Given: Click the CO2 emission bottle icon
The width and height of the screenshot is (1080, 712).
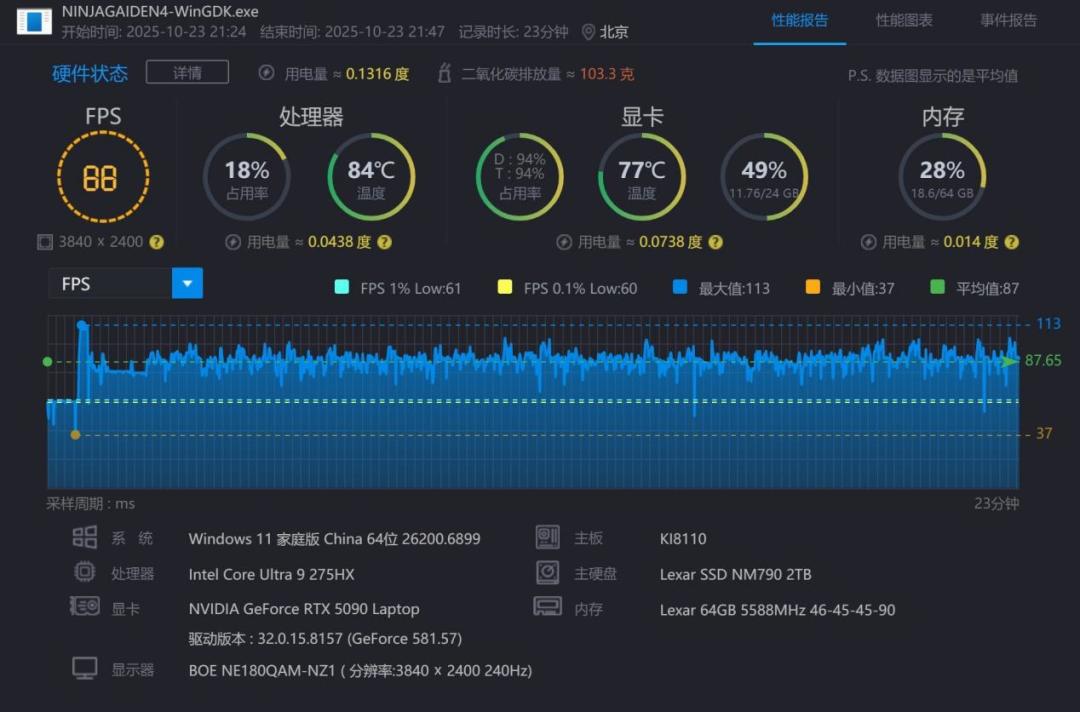Looking at the screenshot, I should 445,73.
